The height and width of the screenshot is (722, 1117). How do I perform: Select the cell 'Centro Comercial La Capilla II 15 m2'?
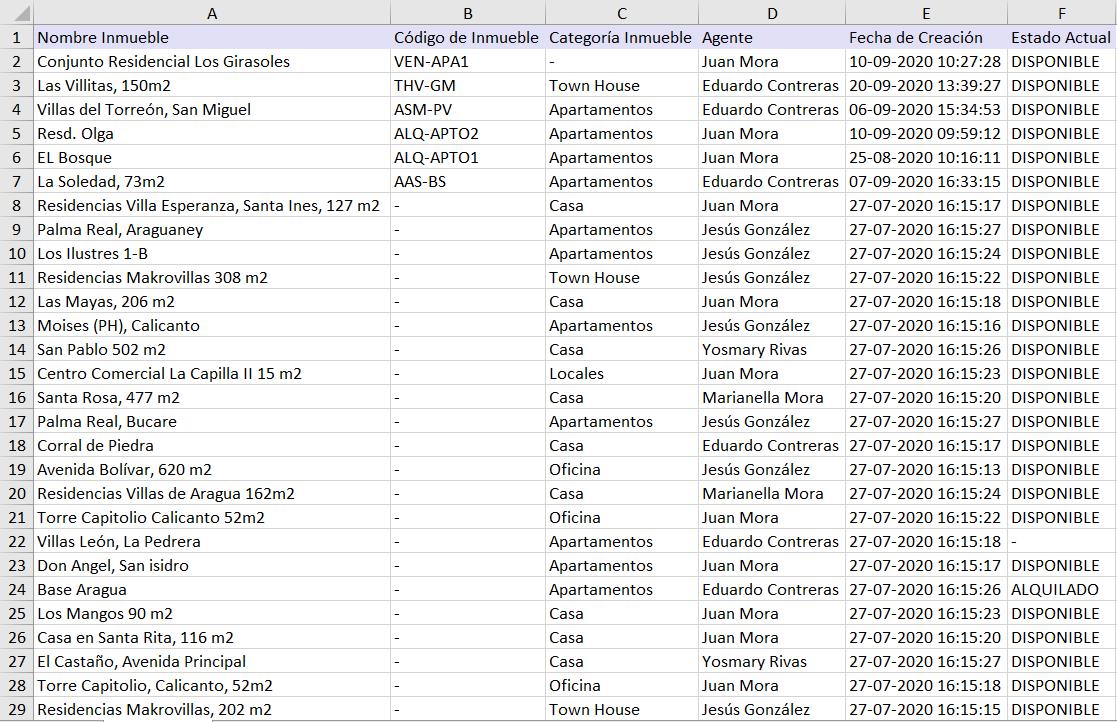[x=211, y=373]
